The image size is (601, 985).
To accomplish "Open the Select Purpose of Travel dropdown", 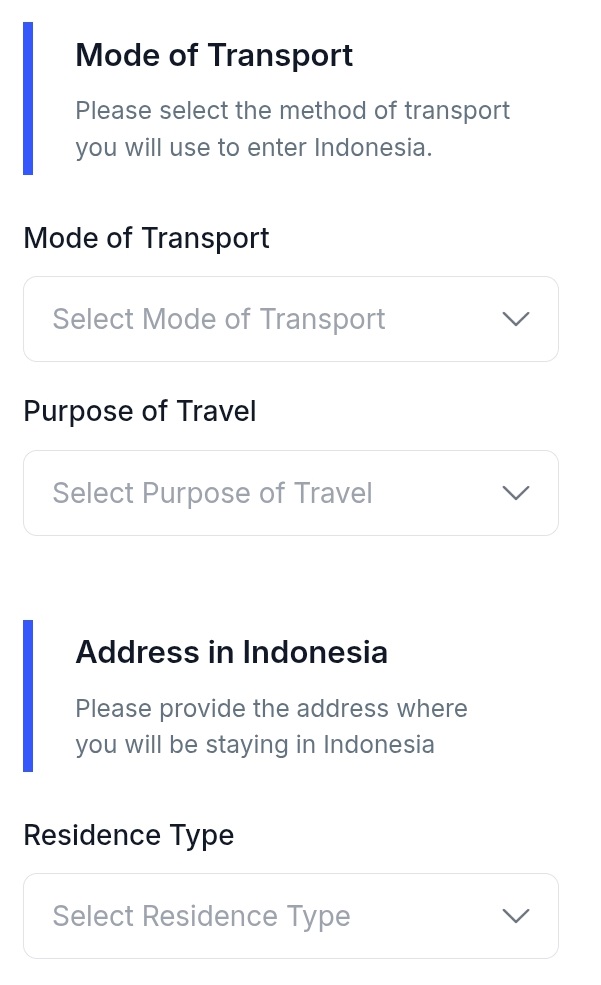I will [x=290, y=493].
